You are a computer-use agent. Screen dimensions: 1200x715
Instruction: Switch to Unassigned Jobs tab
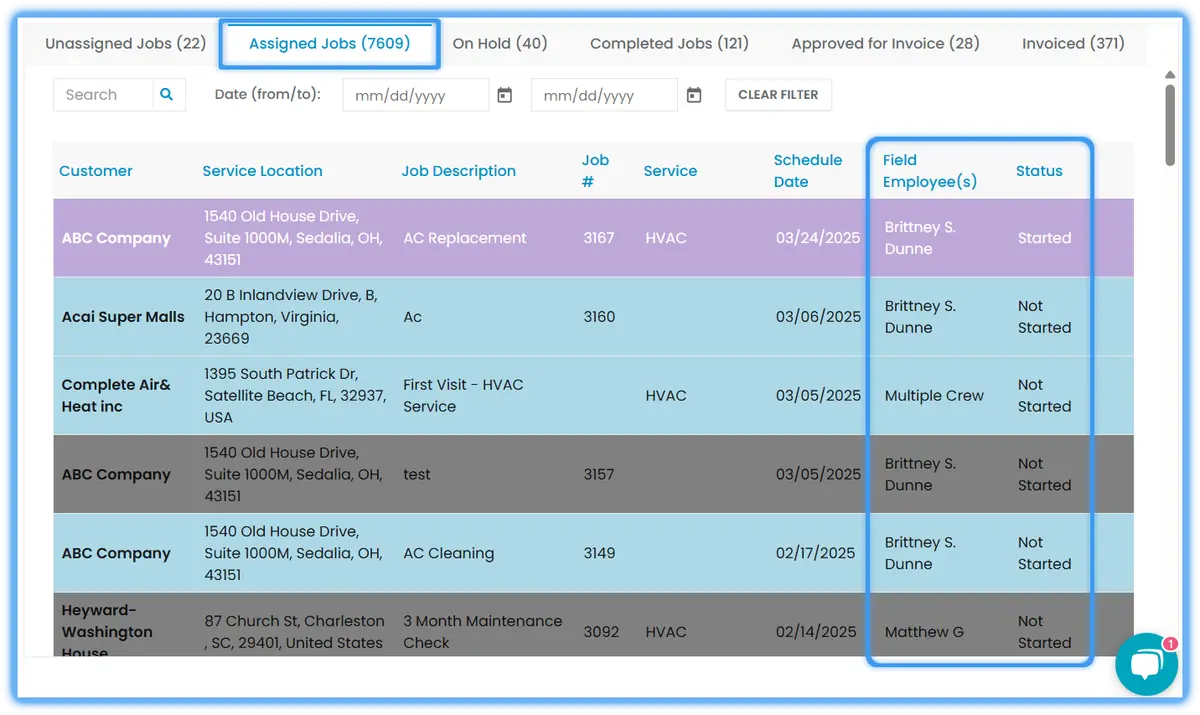coord(126,43)
